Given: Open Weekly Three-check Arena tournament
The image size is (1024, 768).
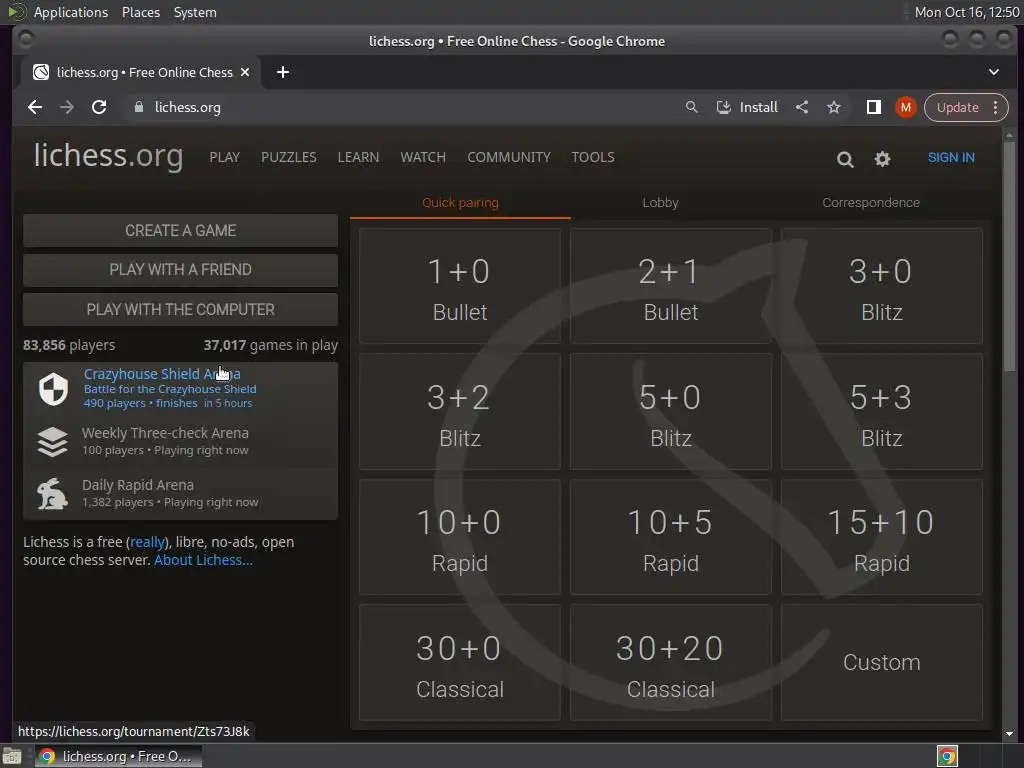Looking at the screenshot, I should point(180,441).
